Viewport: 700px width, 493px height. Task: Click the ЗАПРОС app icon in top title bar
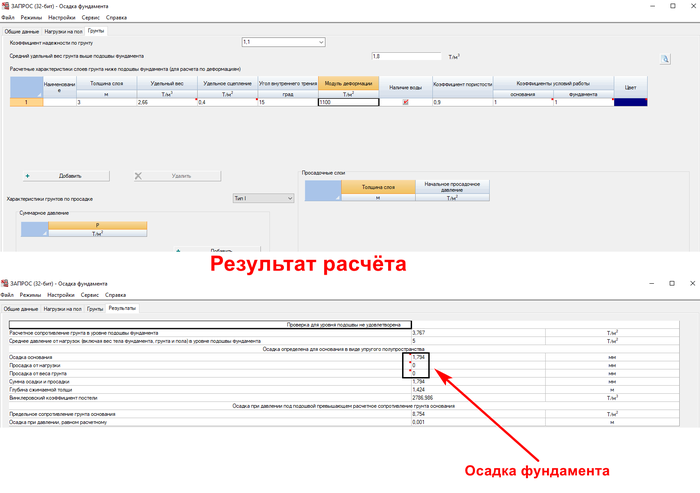pyautogui.click(x=6, y=6)
